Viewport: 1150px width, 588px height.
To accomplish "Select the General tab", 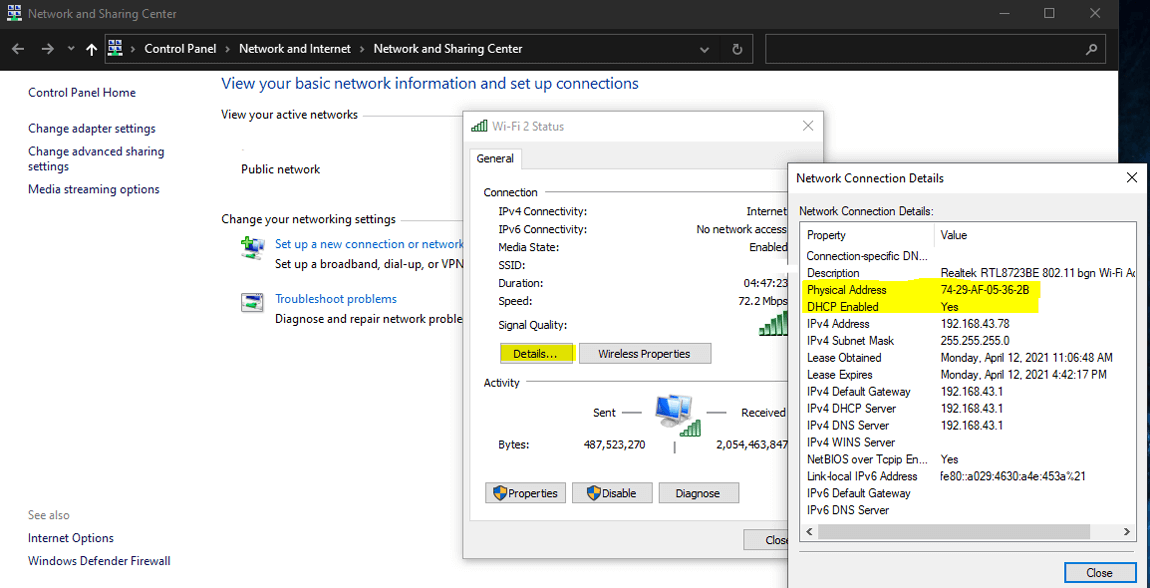I will (x=495, y=159).
